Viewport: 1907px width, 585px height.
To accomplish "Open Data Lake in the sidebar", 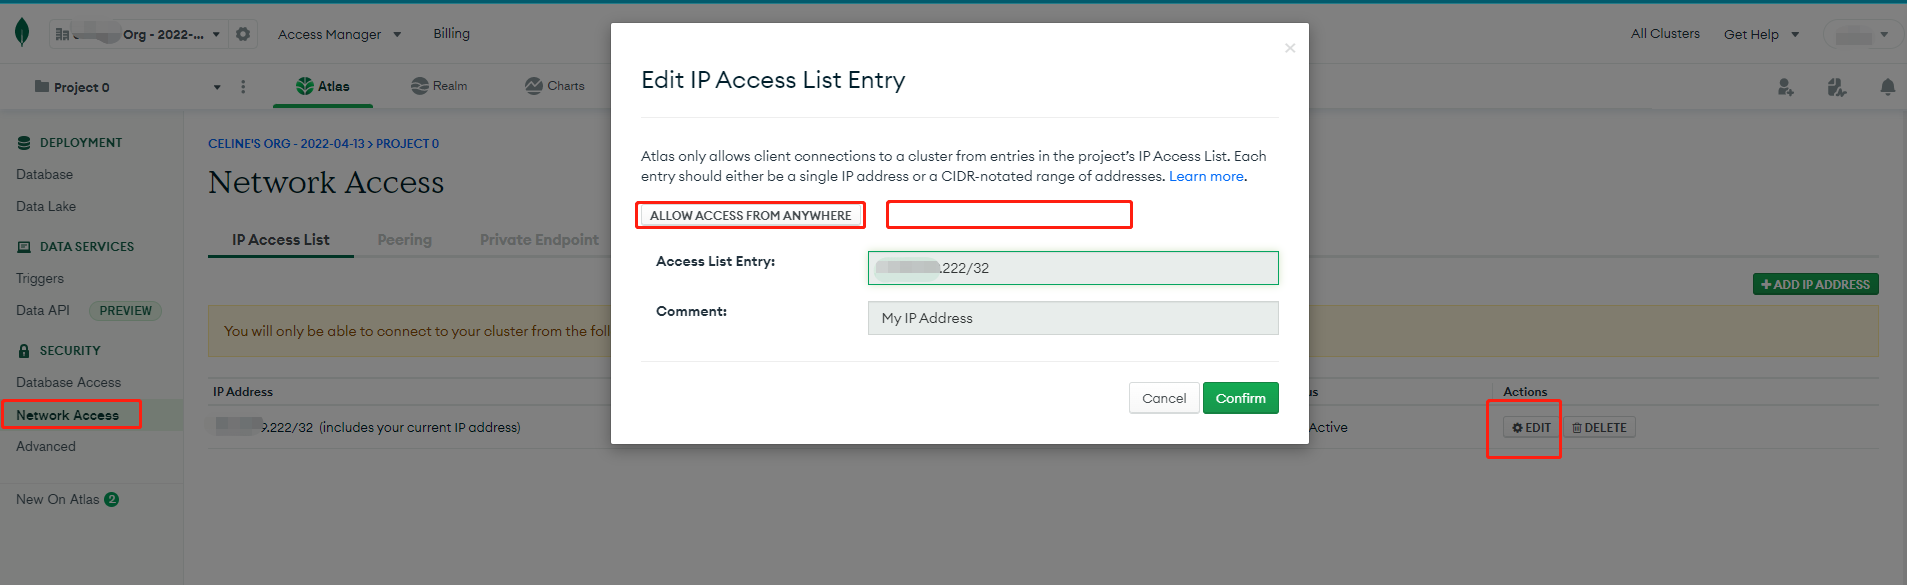I will [46, 206].
